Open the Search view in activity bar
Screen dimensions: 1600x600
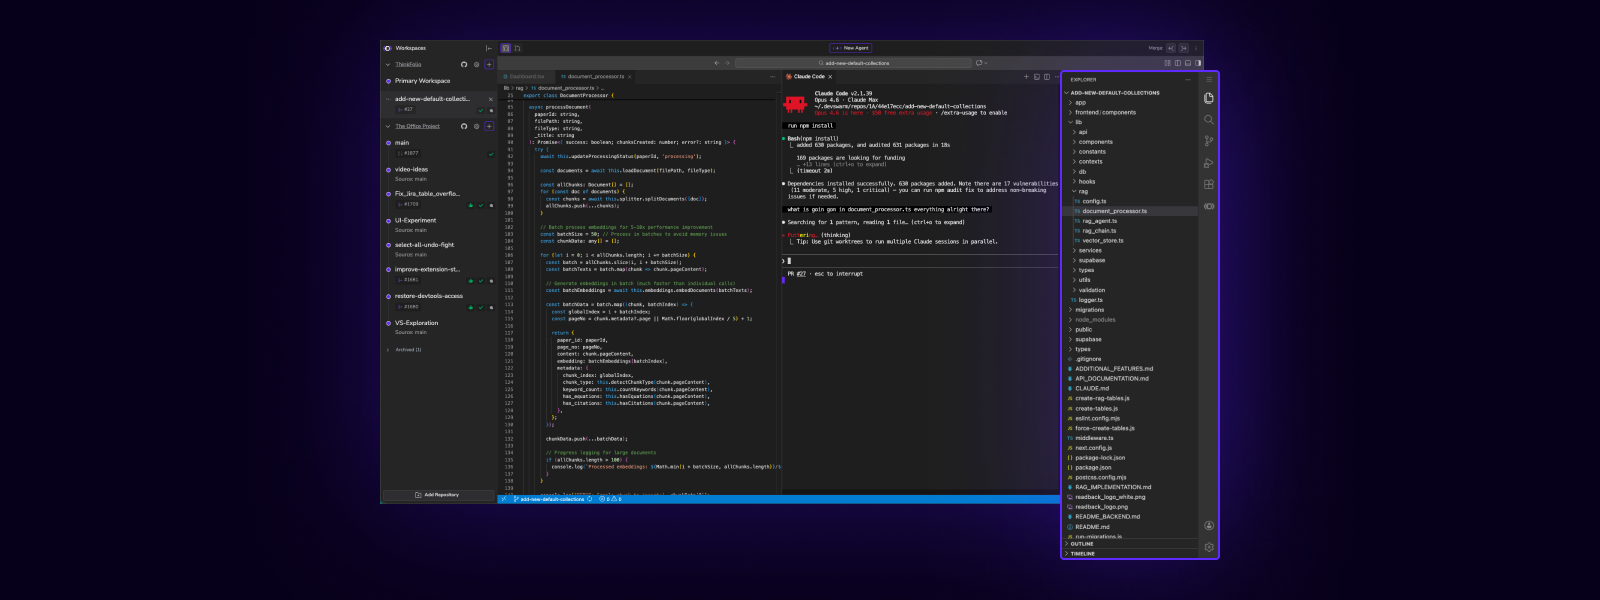tap(1209, 120)
